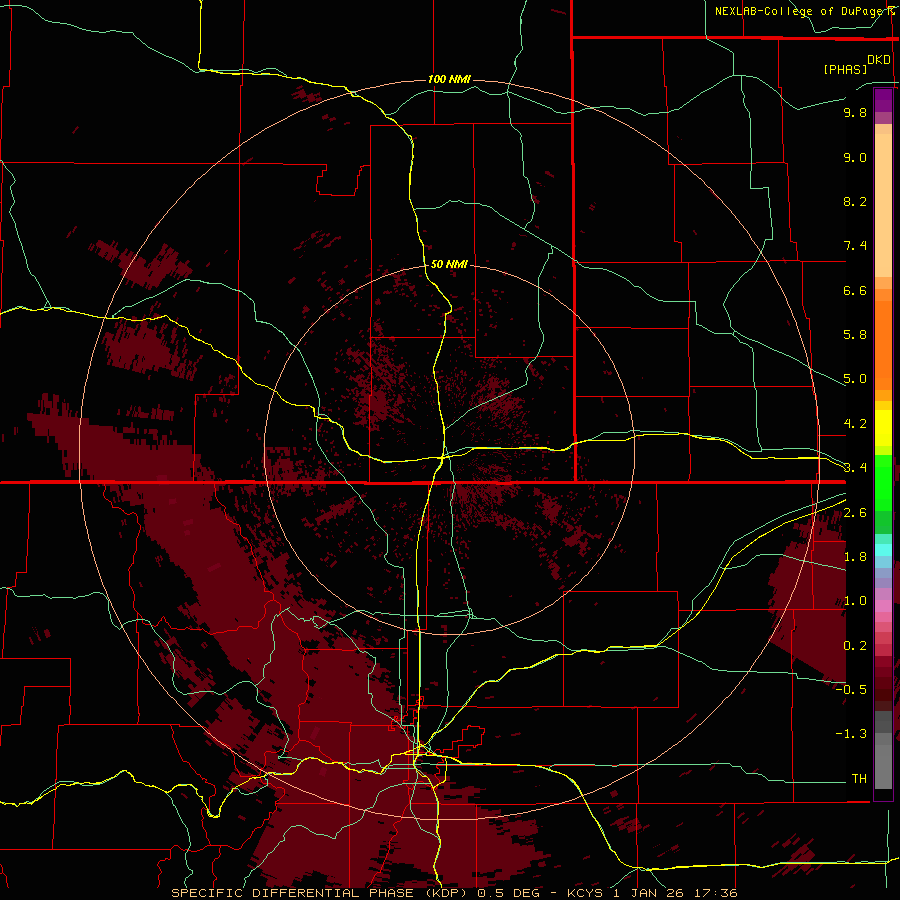Click the -1.3 scale value
This screenshot has height=900, width=900.
tap(851, 734)
